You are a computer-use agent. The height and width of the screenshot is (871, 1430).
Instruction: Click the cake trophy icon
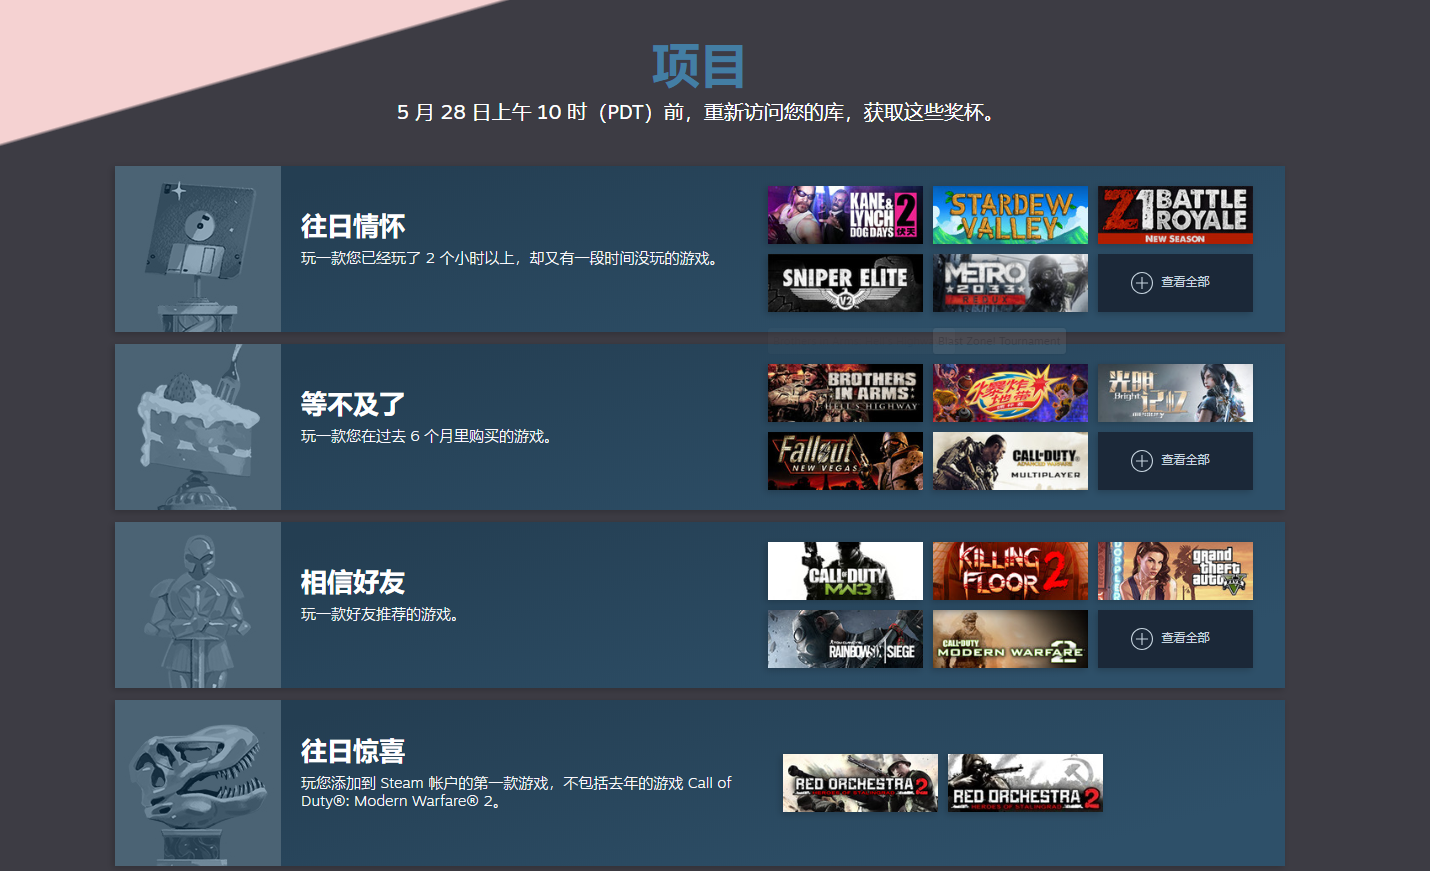click(x=198, y=427)
